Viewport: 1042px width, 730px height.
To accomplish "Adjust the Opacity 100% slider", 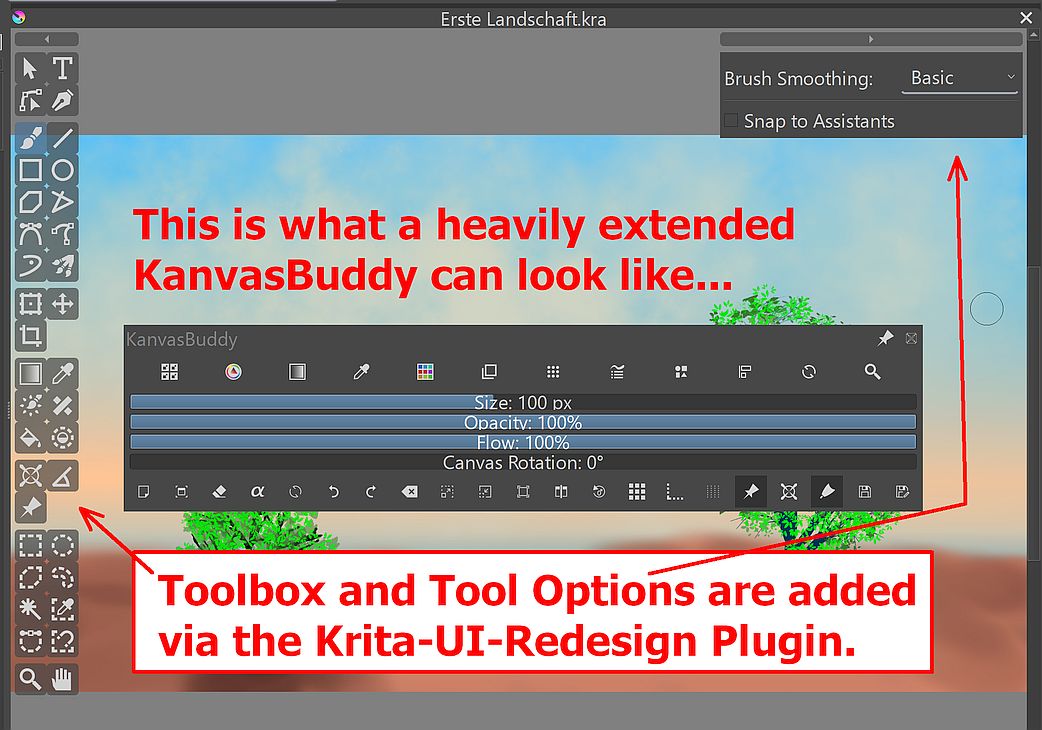I will (523, 422).
